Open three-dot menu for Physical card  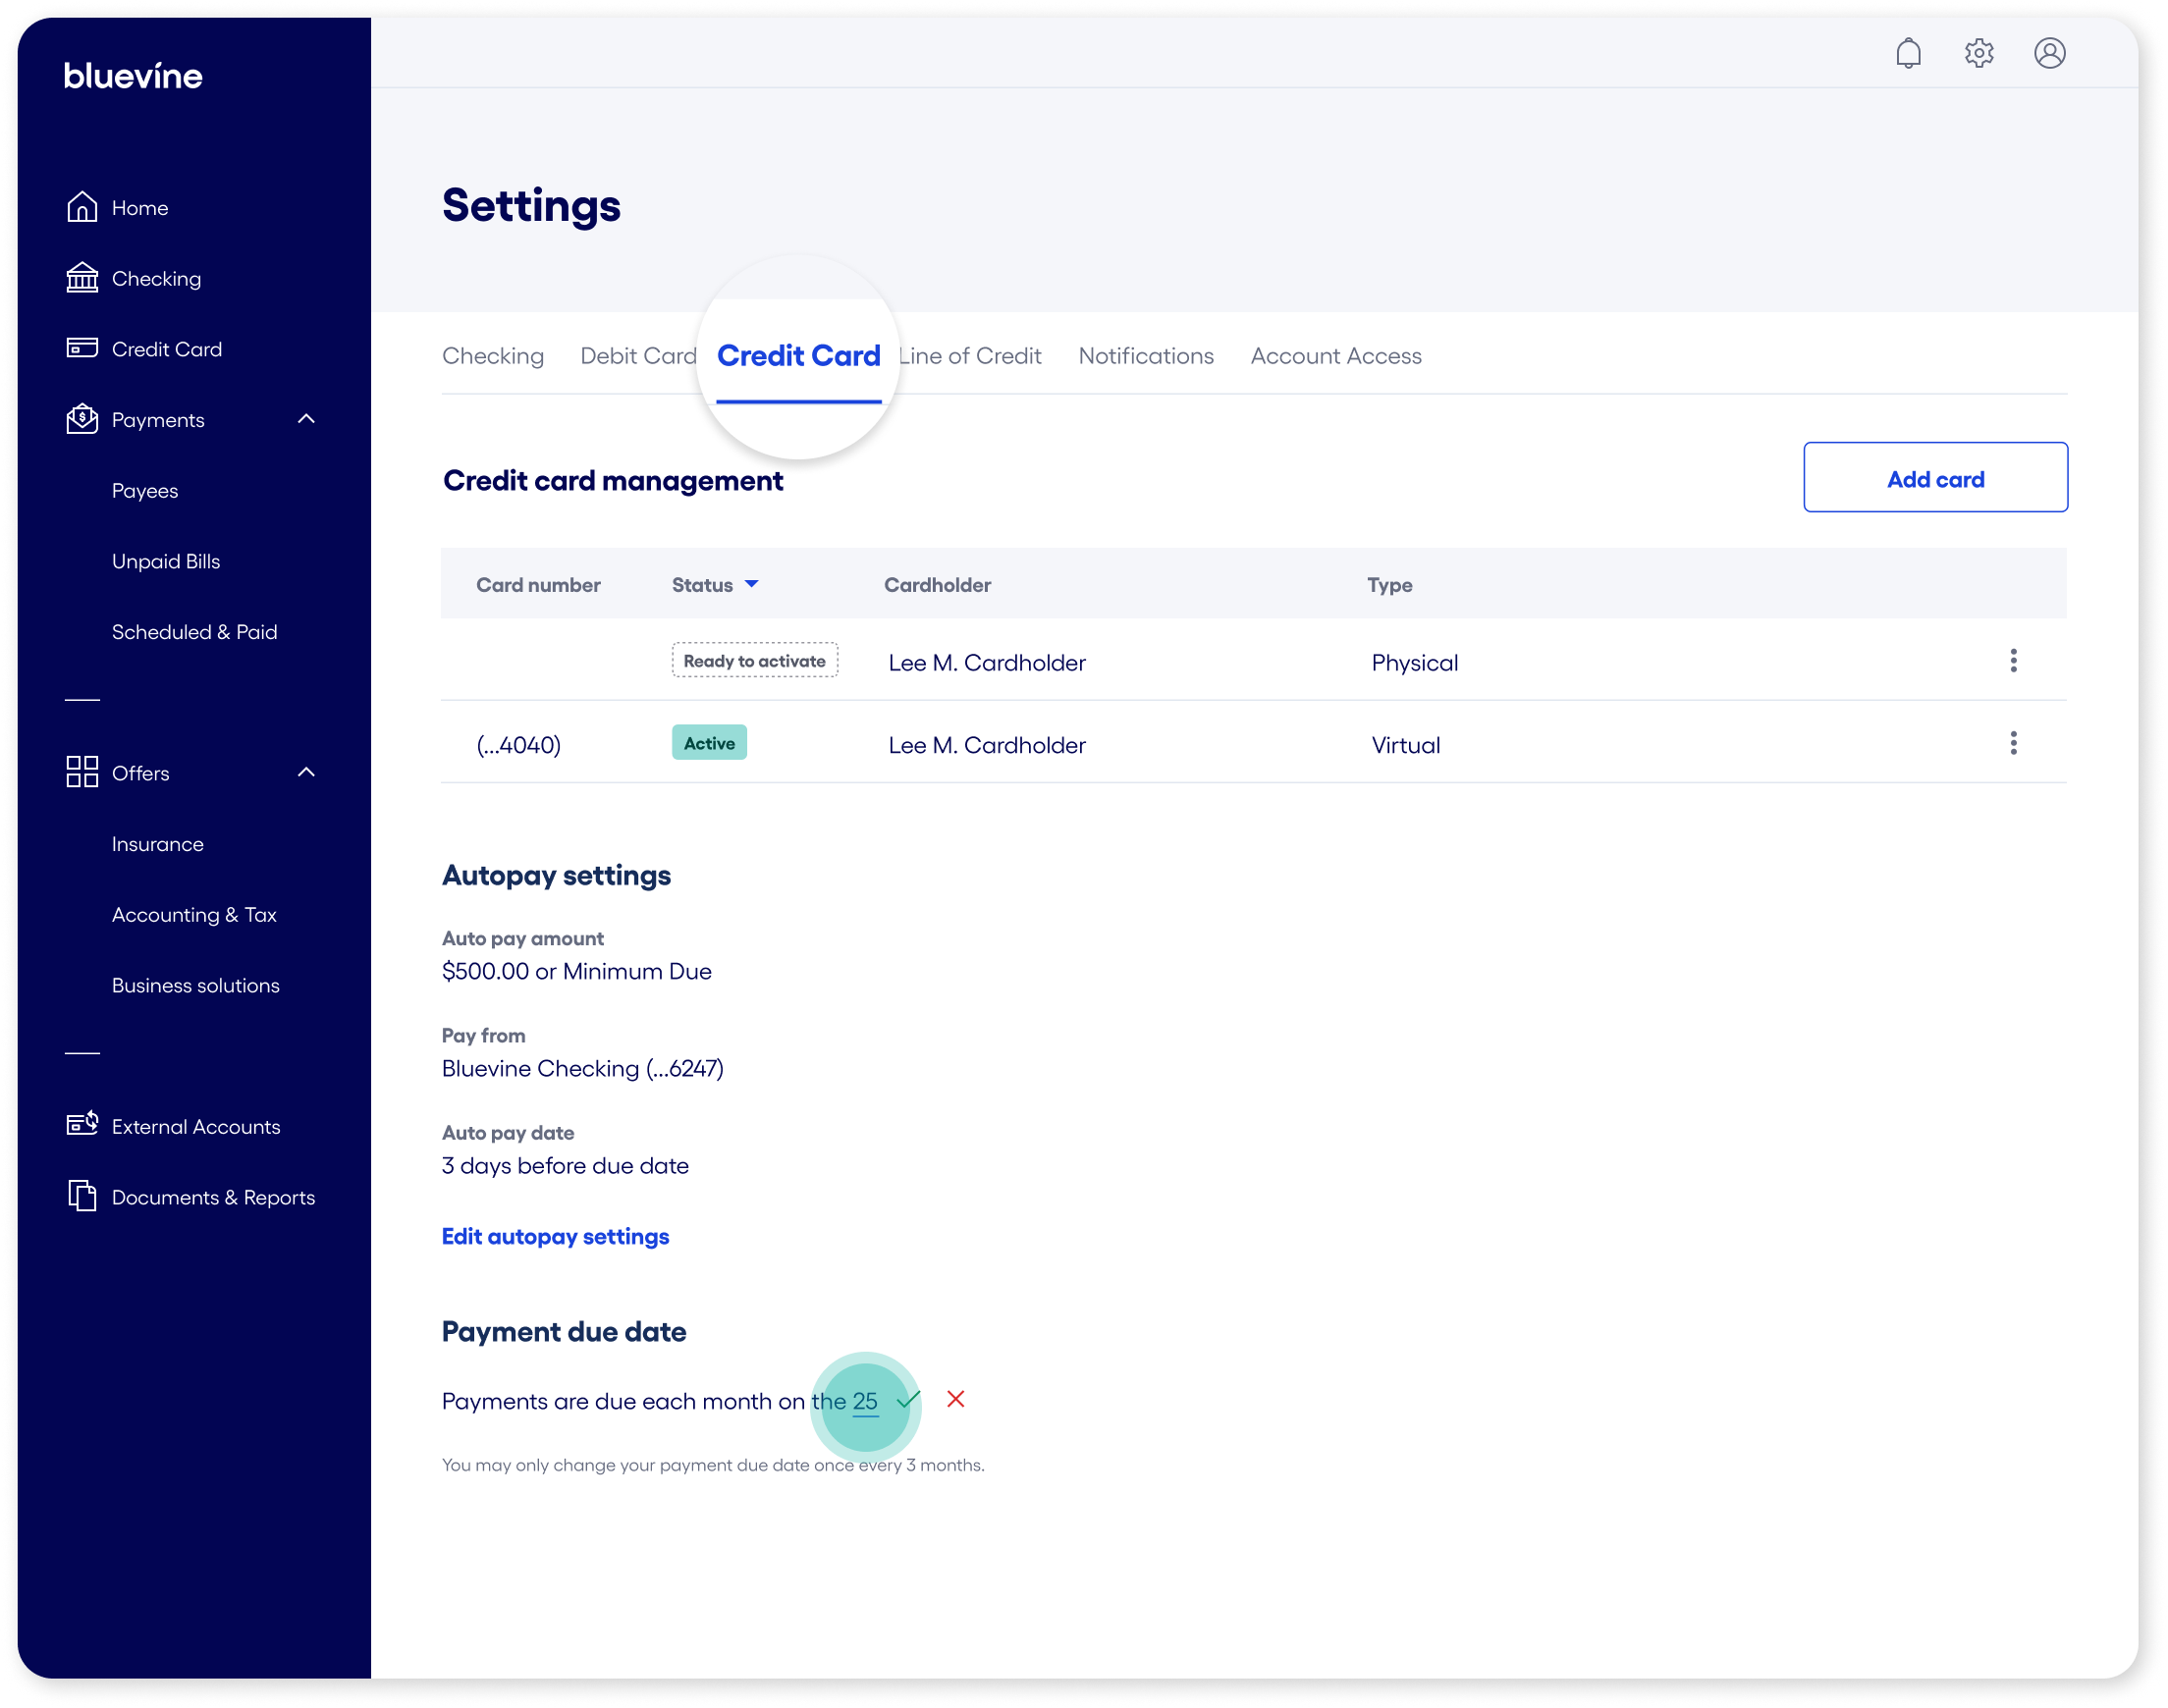tap(2013, 661)
